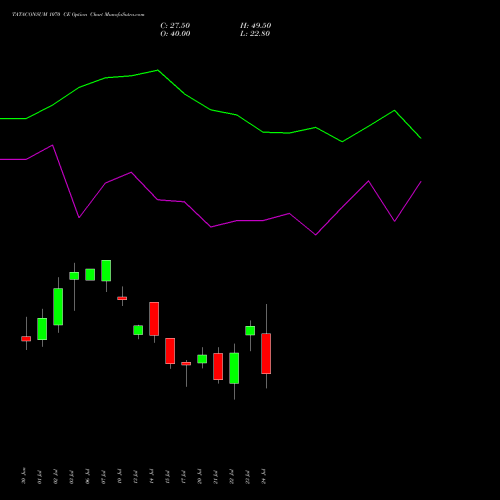This screenshot has height=500, width=500.
Task: Select the close value C: 27.50
Action: pos(175,26)
